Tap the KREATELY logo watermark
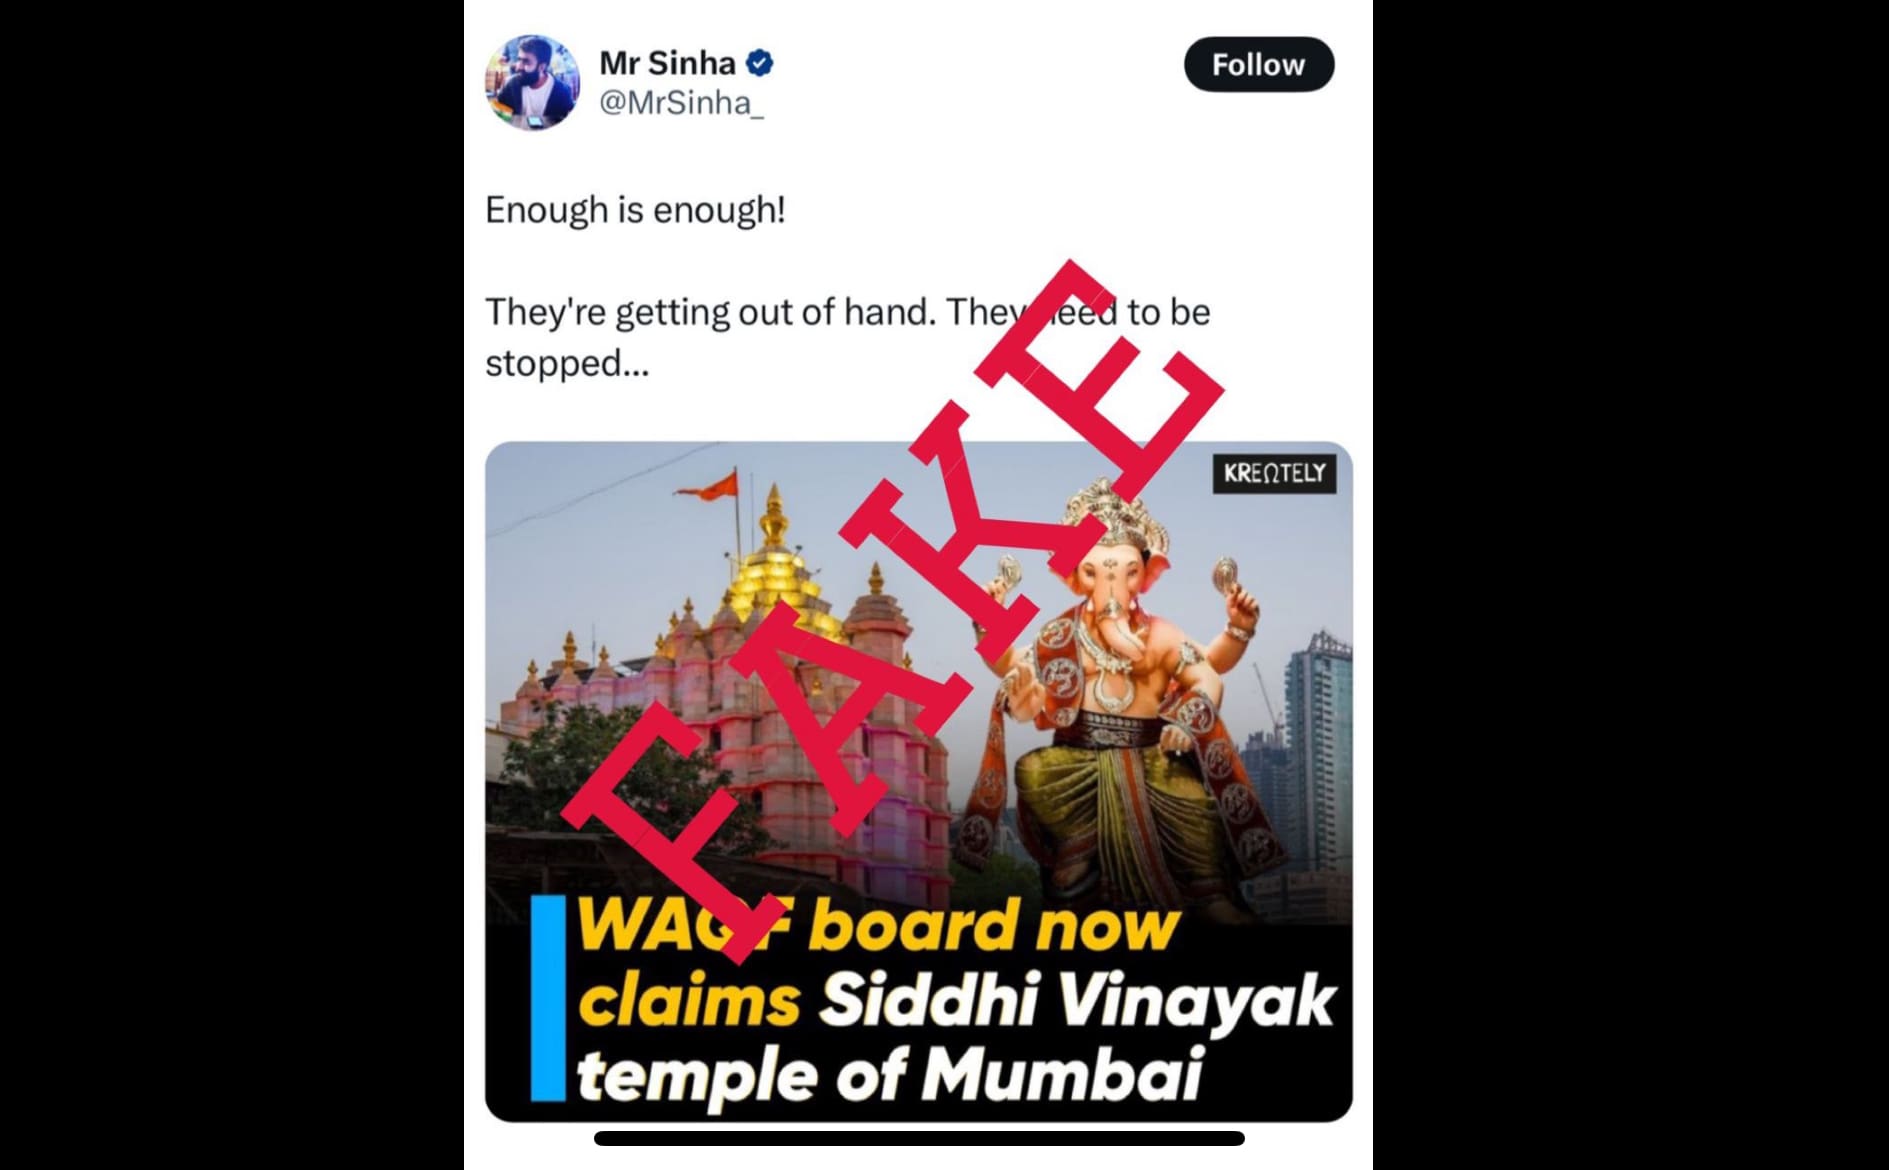1889x1170 pixels. 1274,473
